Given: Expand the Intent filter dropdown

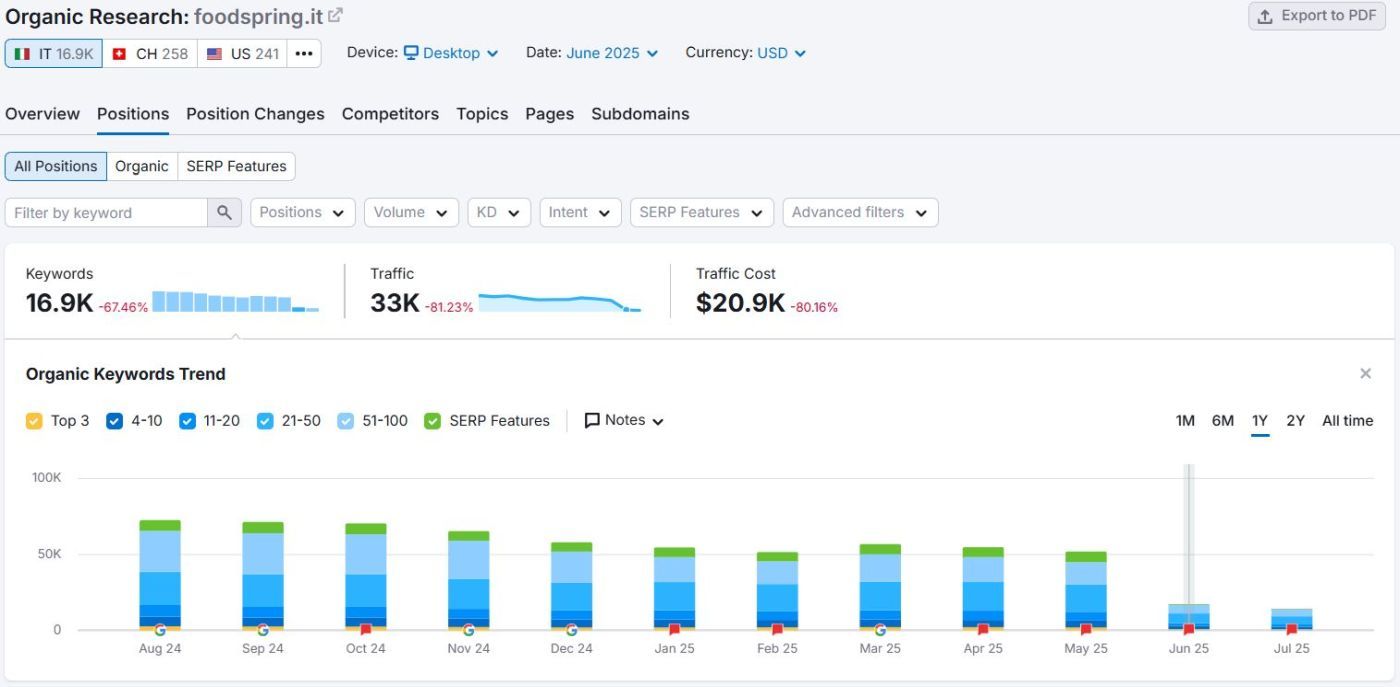Looking at the screenshot, I should point(580,212).
